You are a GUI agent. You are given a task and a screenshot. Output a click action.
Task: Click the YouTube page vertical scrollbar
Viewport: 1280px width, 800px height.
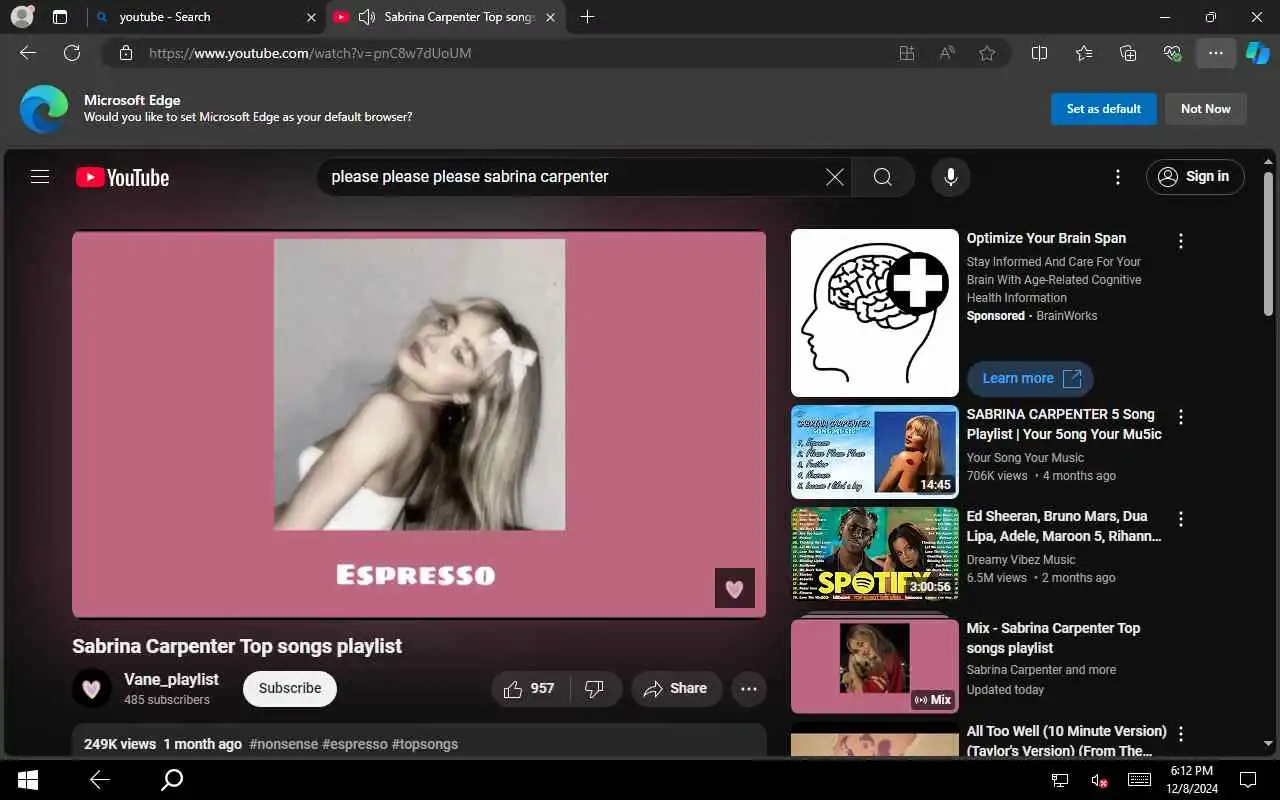click(x=1269, y=245)
